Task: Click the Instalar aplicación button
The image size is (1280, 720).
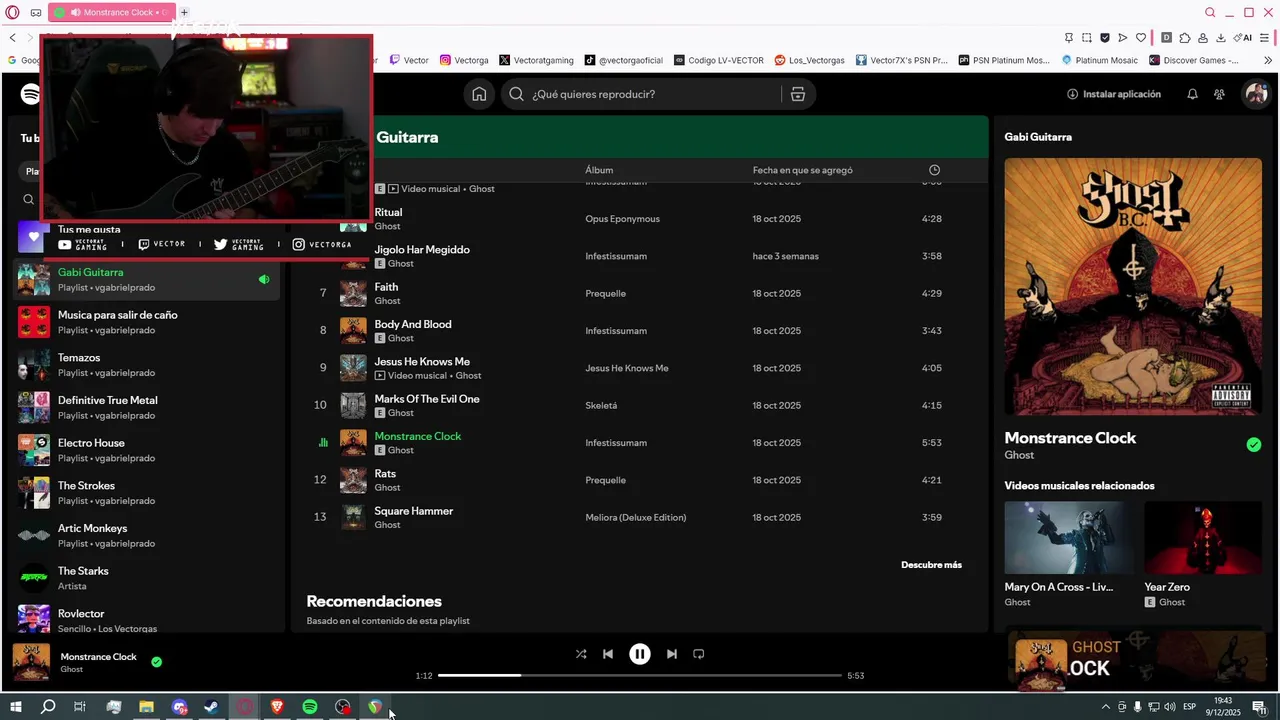Action: 1114,94
